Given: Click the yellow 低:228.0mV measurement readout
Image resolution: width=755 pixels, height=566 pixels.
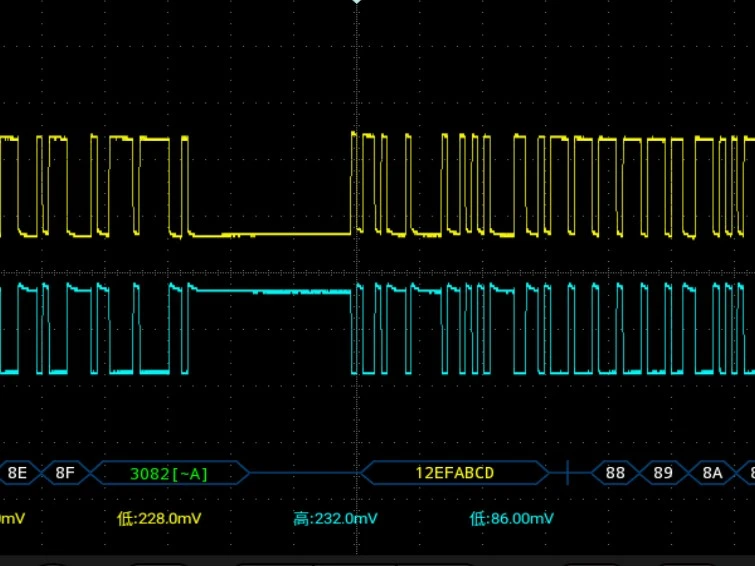Looking at the screenshot, I should coord(159,518).
